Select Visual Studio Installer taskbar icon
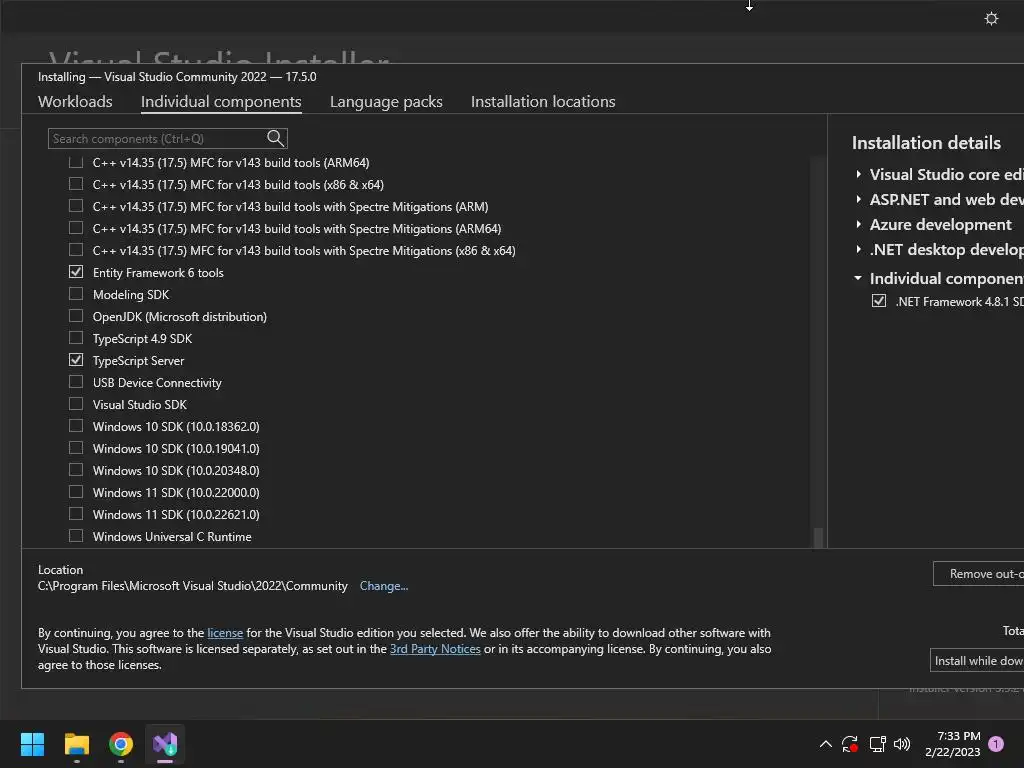The height and width of the screenshot is (768, 1024). pyautogui.click(x=165, y=744)
